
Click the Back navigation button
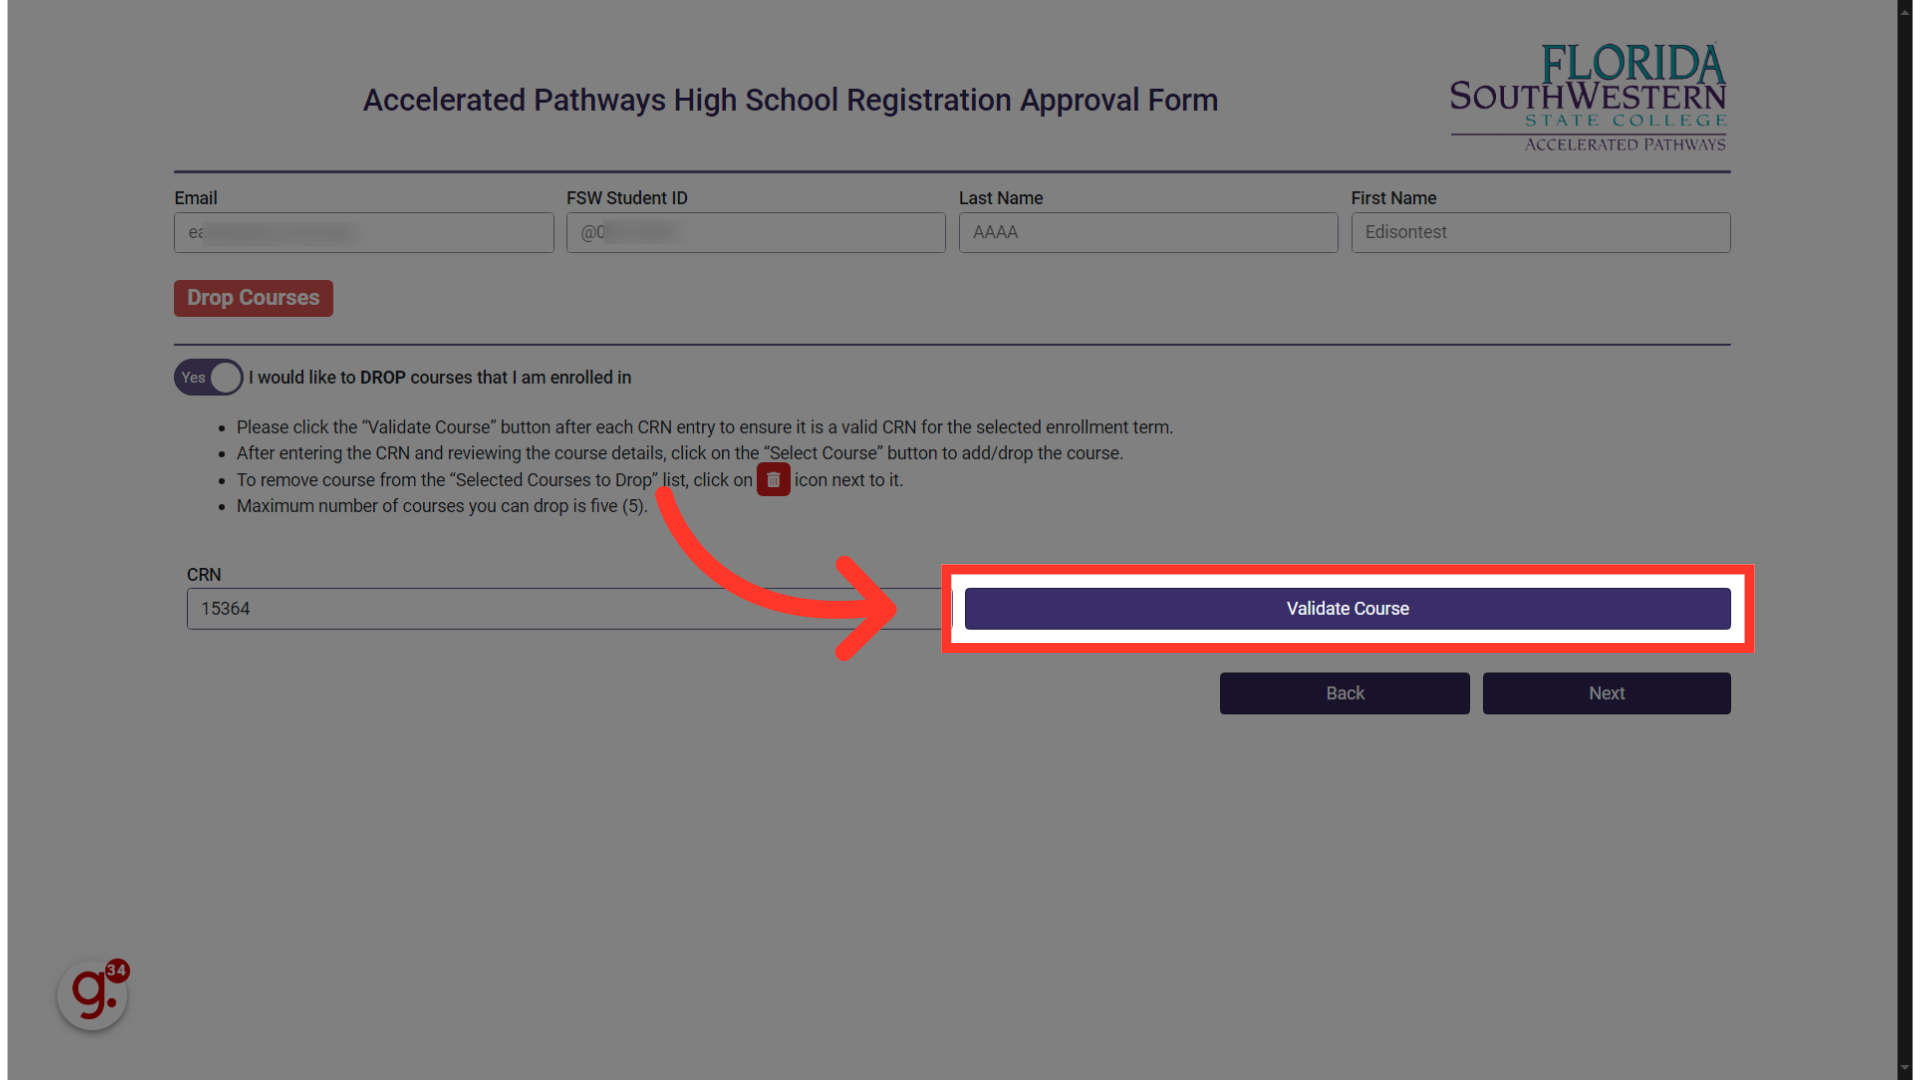pos(1344,692)
